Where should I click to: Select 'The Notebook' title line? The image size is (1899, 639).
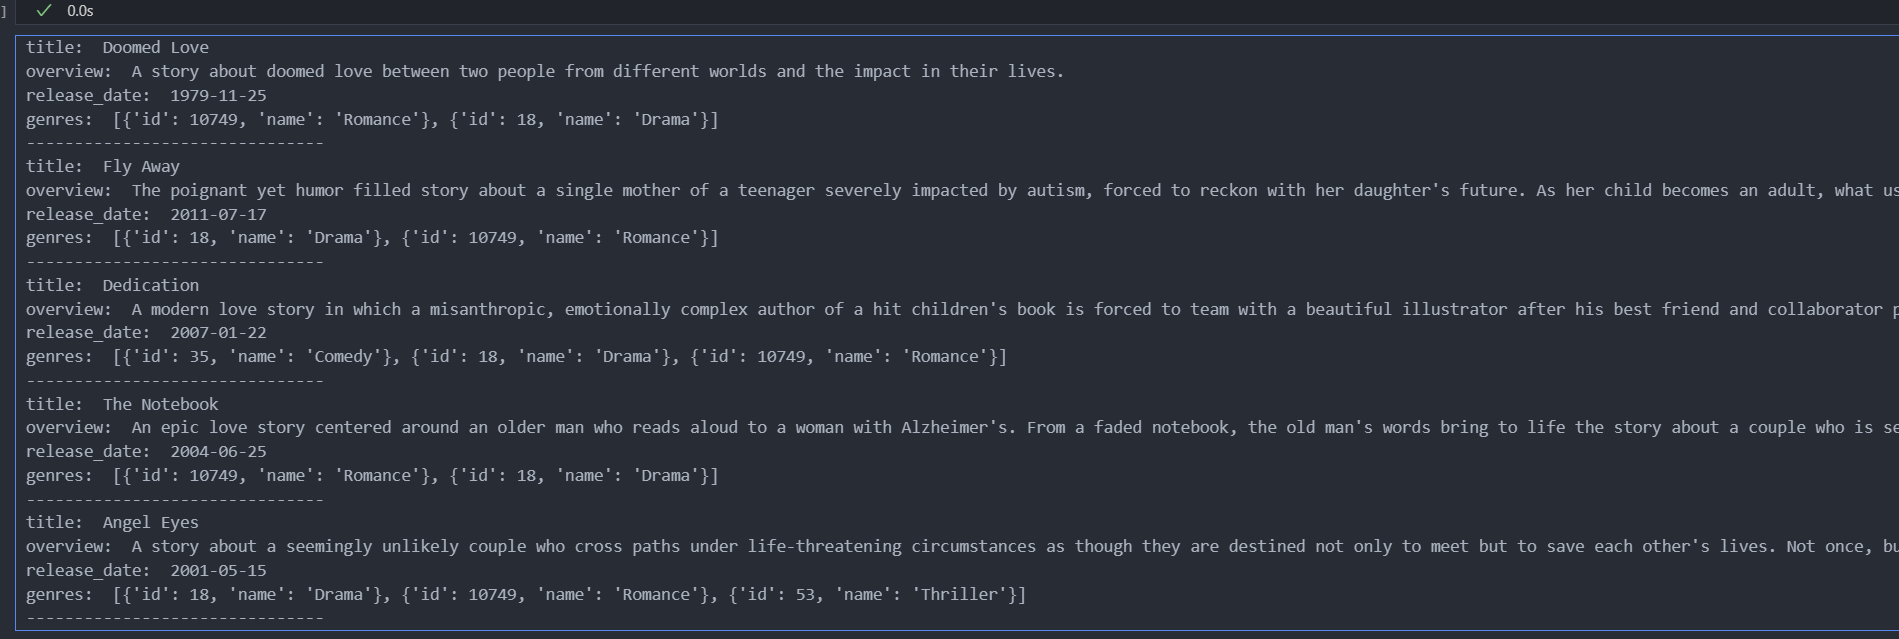122,404
